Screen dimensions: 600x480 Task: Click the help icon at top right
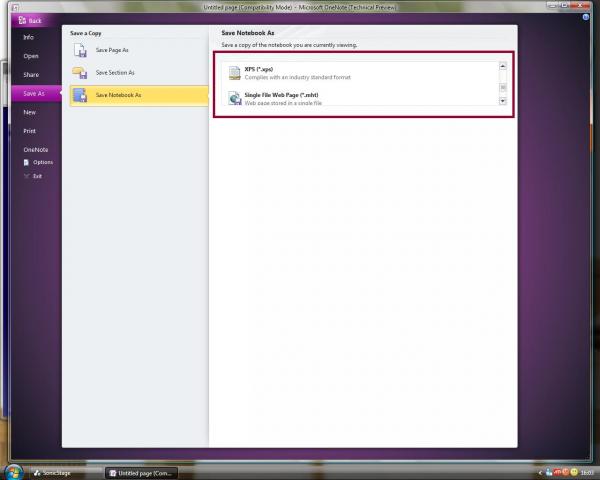[x=585, y=17]
